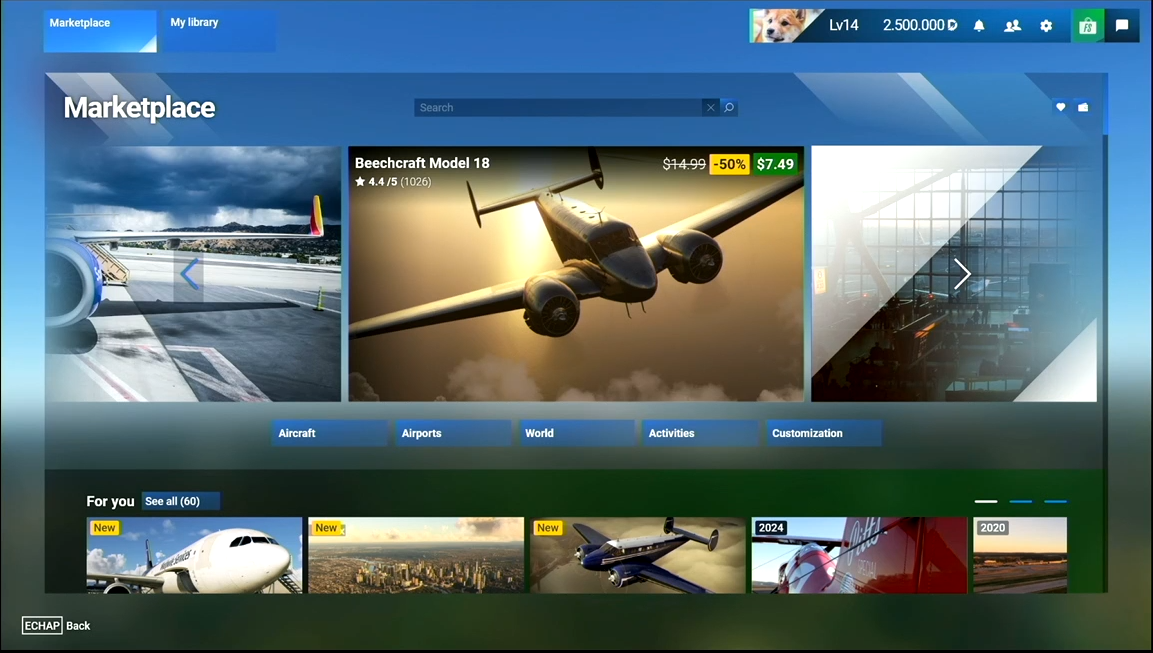Show previous featured item with left arrow
Image resolution: width=1153 pixels, height=653 pixels.
tap(189, 274)
